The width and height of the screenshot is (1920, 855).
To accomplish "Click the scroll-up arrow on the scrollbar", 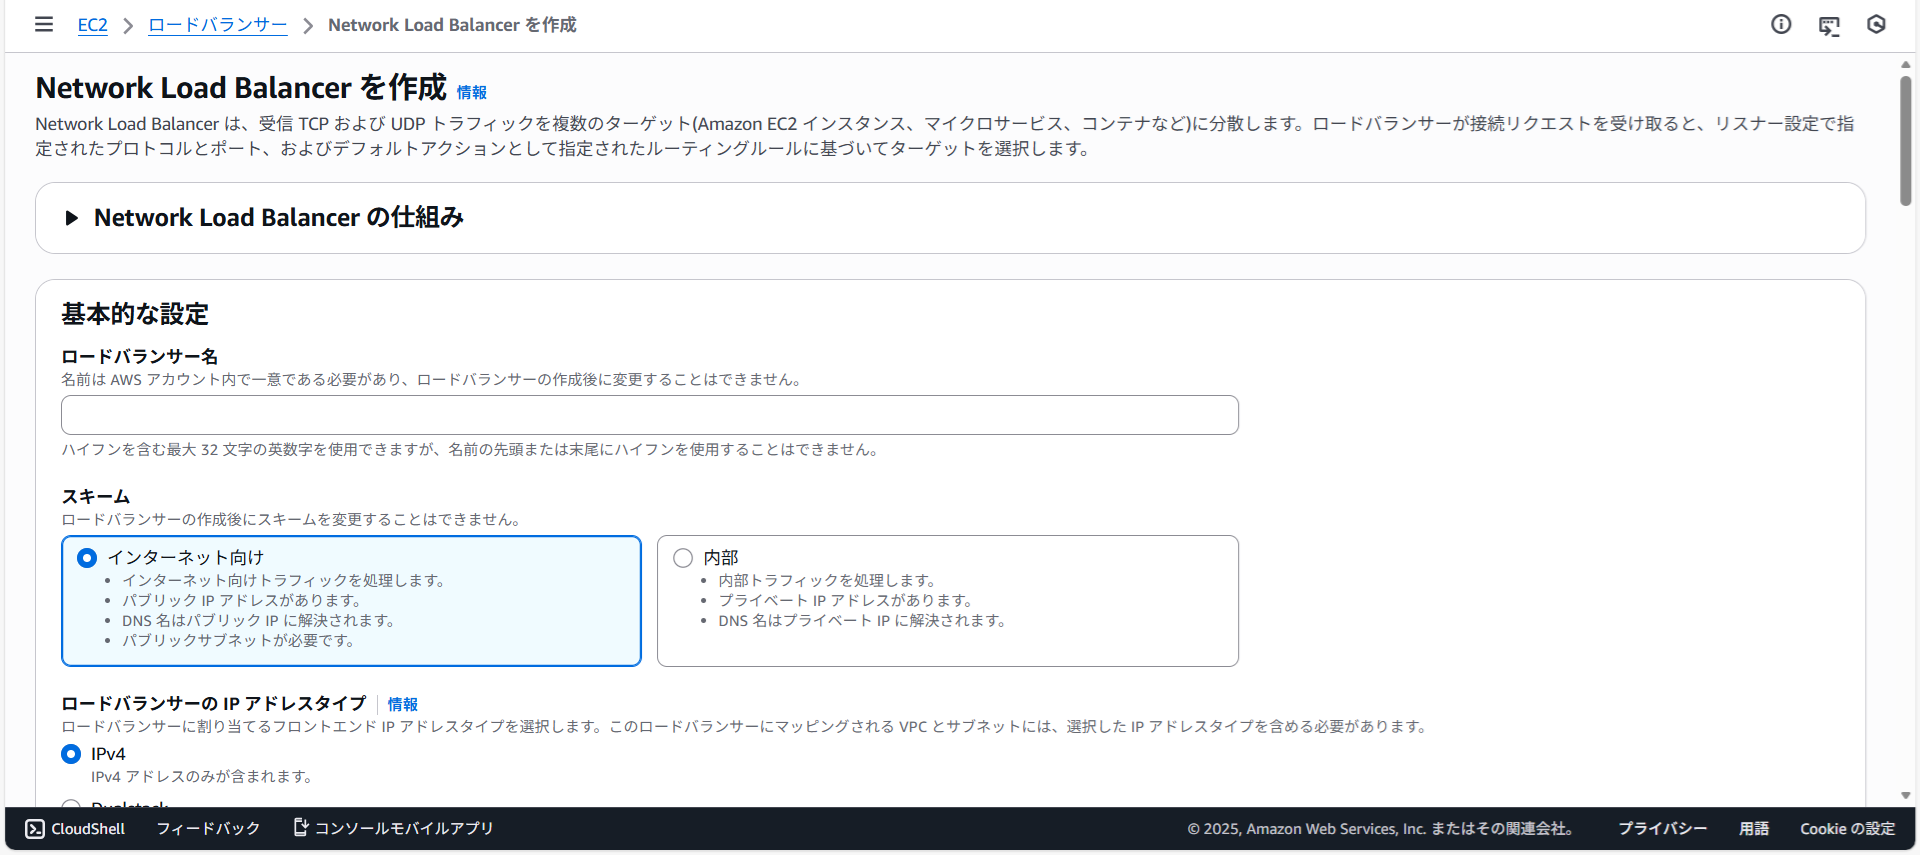I will coord(1906,64).
